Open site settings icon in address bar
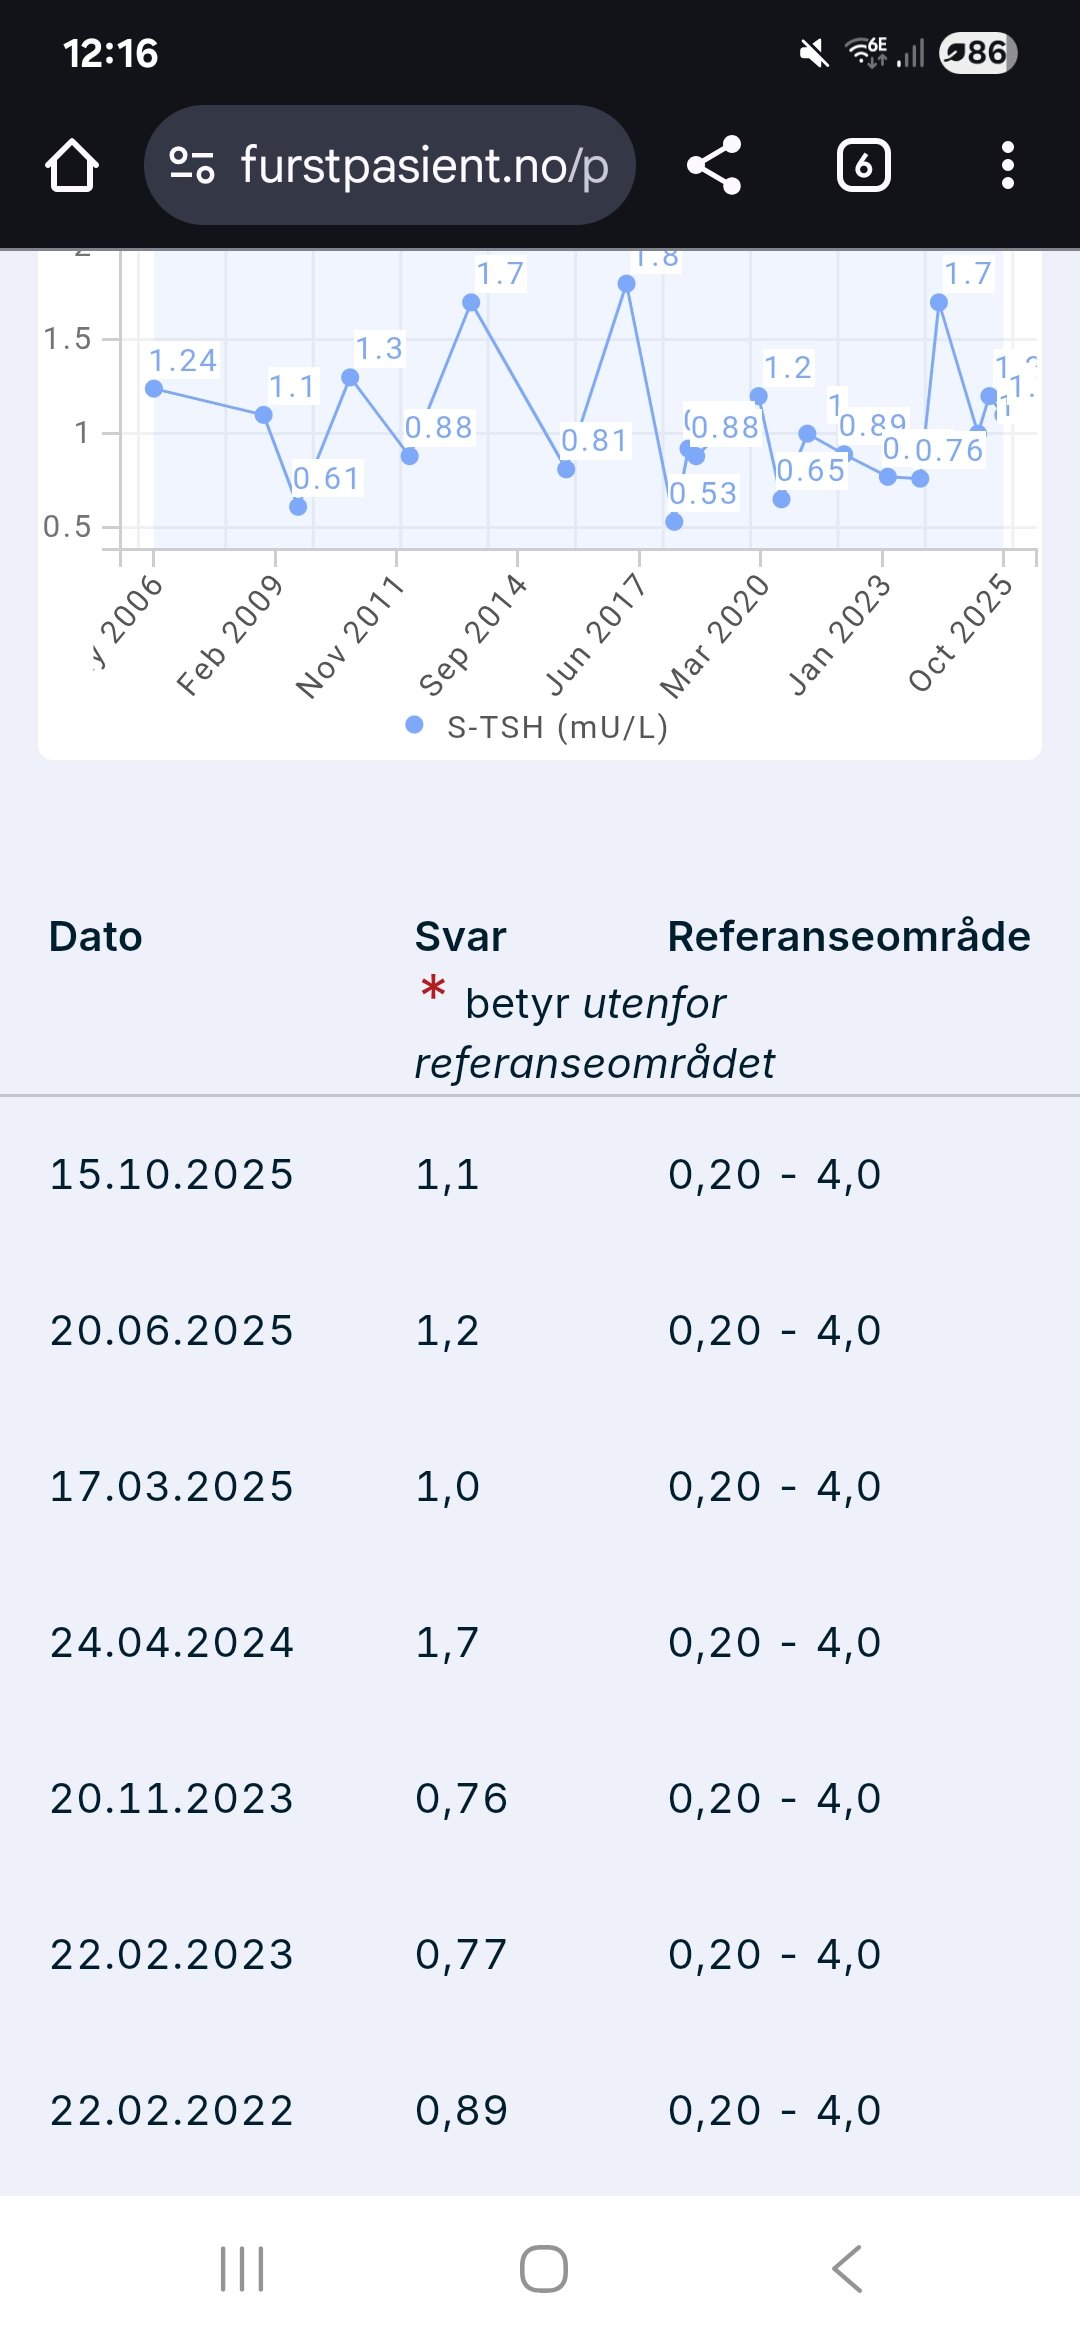Screen dimensions: 1080x2340 [x=191, y=165]
